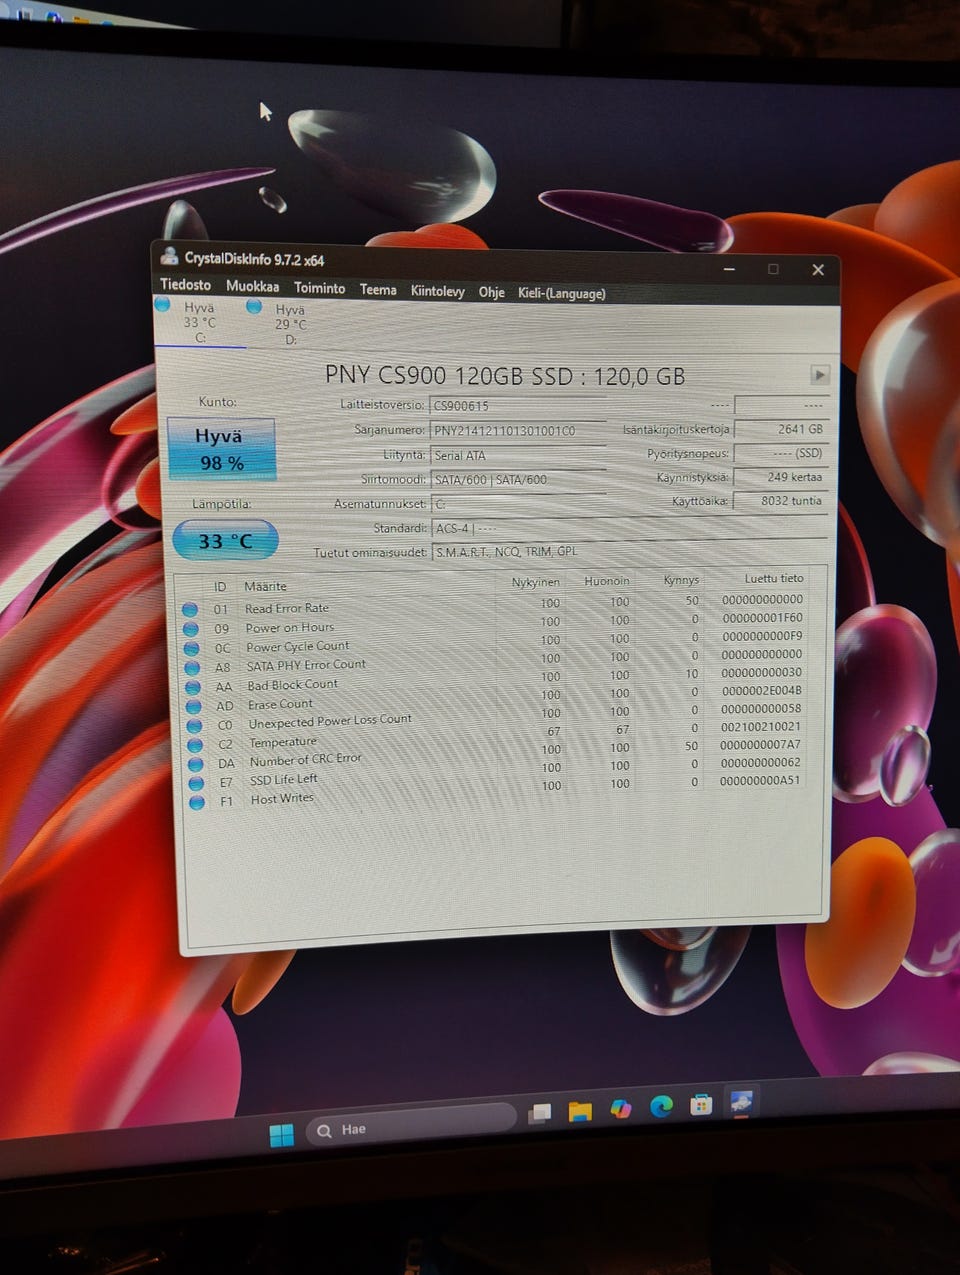Click the 33 °C temperature button
960x1275 pixels.
pyautogui.click(x=225, y=541)
